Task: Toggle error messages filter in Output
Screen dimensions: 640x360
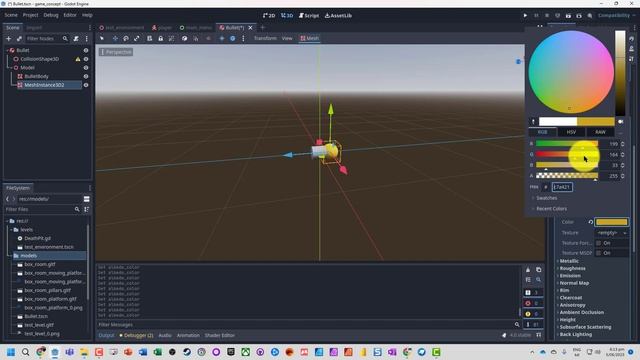Action: [x=533, y=303]
